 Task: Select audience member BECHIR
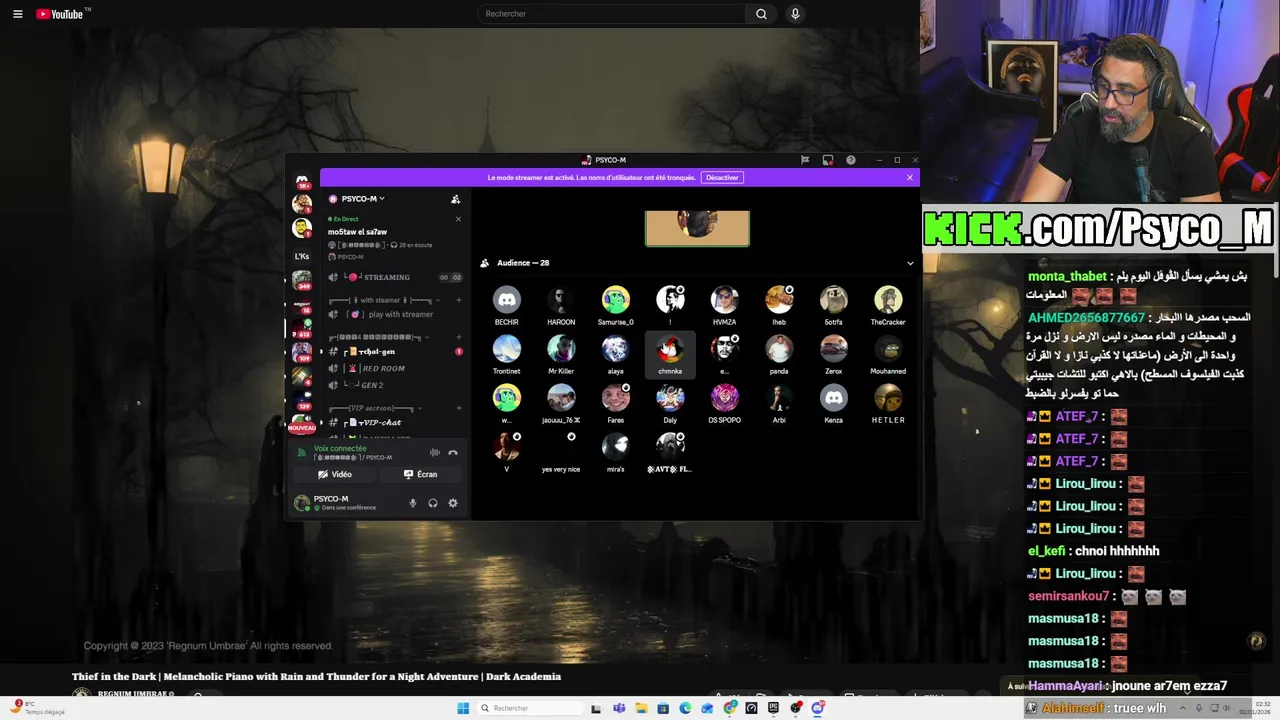pos(507,305)
